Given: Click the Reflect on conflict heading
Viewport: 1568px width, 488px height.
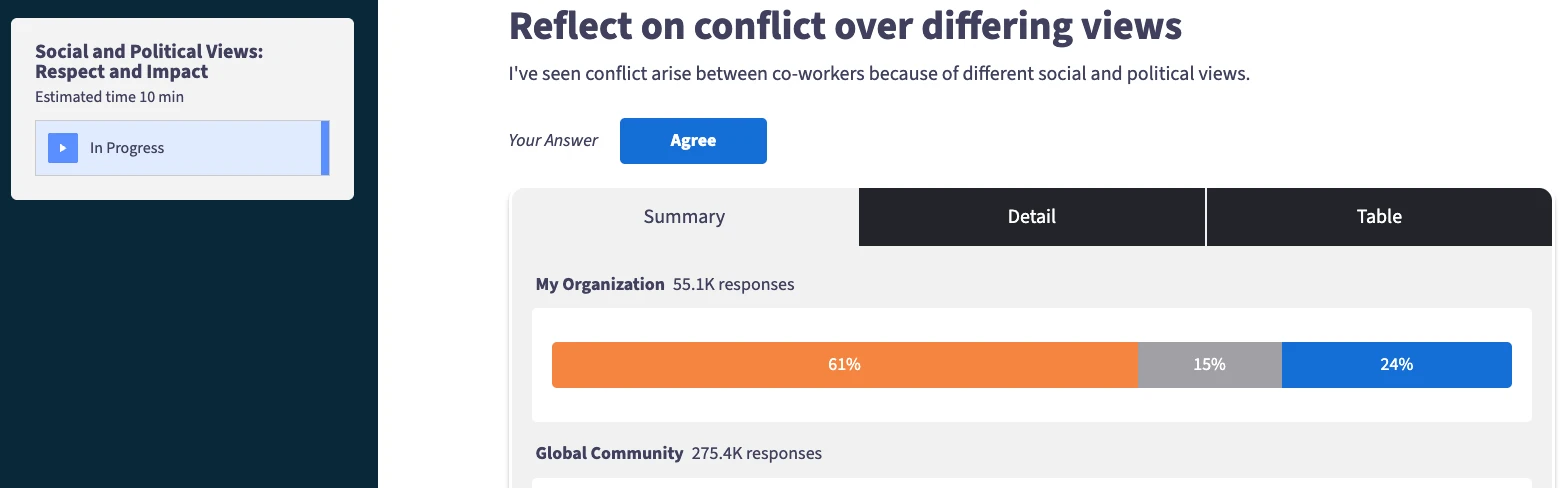Looking at the screenshot, I should point(845,26).
